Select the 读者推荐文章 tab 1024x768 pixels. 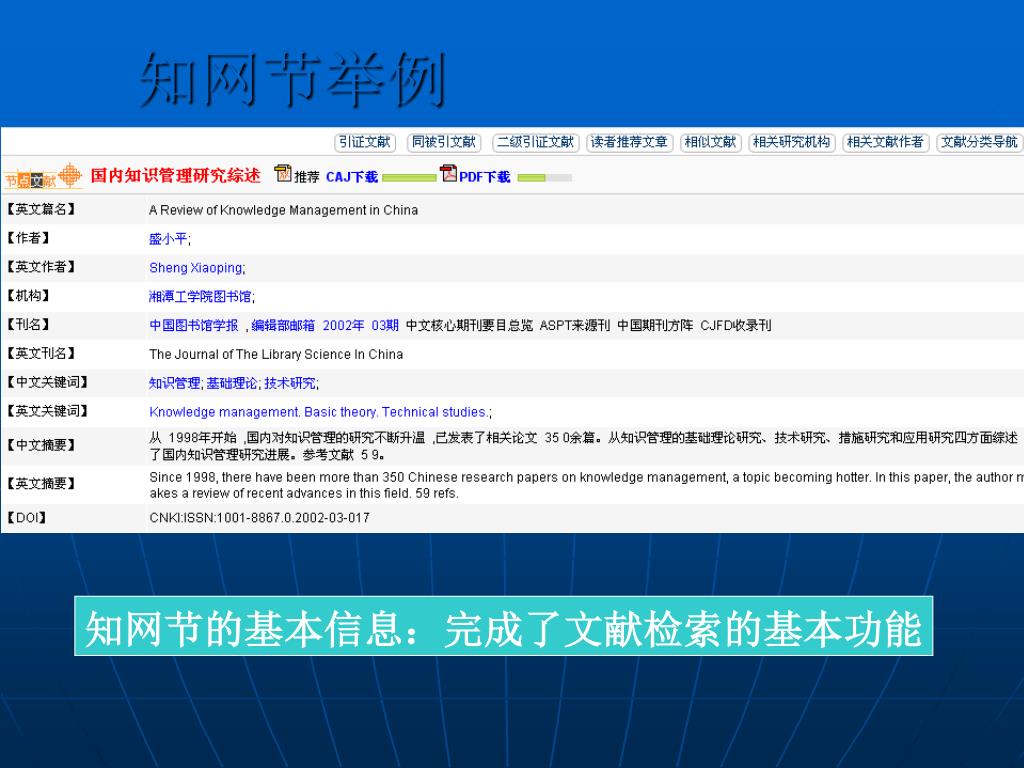pyautogui.click(x=629, y=142)
